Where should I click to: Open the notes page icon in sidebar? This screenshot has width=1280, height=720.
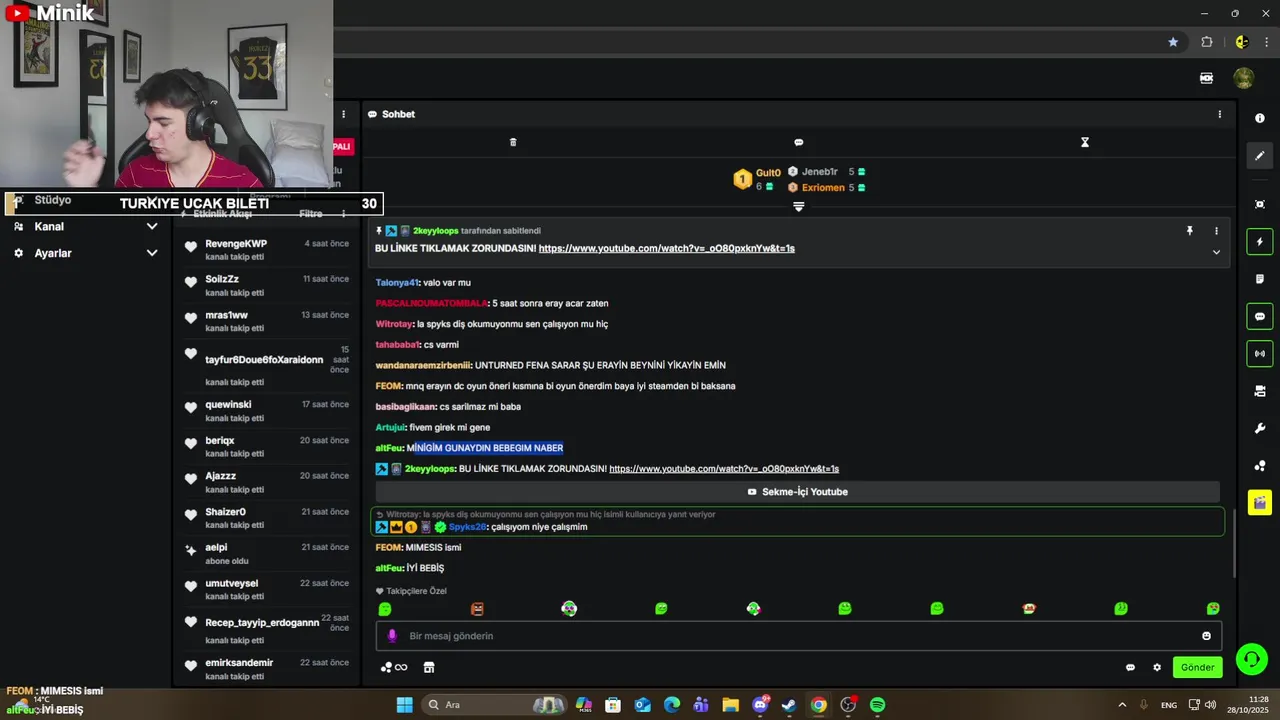pyautogui.click(x=1259, y=279)
